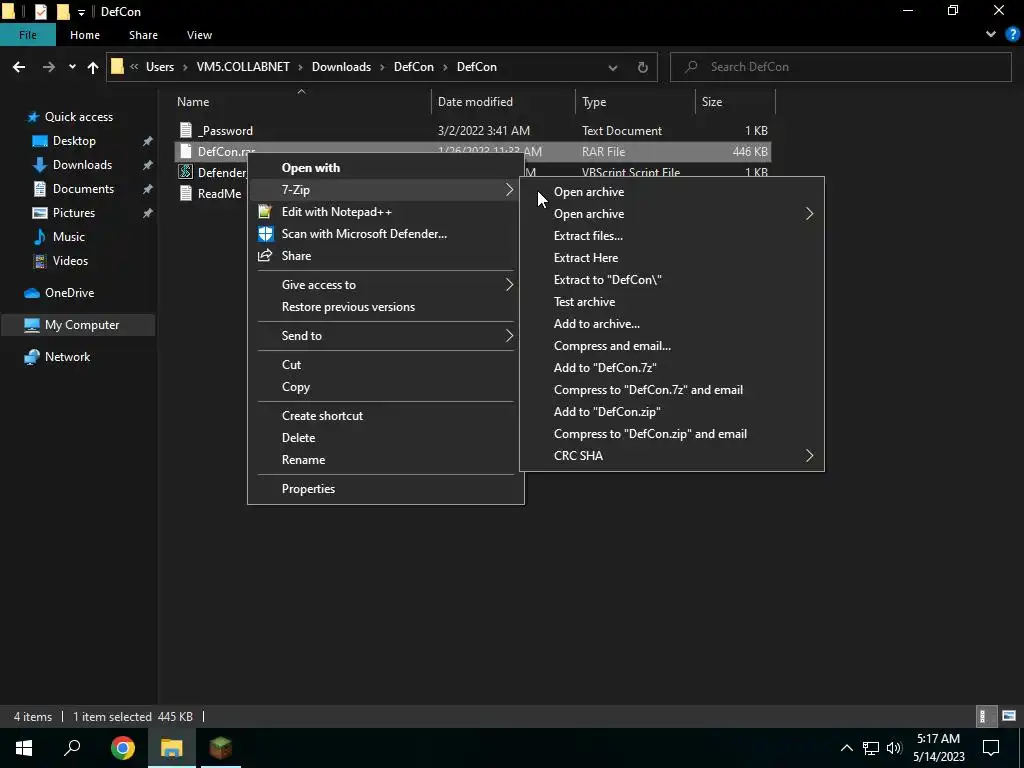Click the Microsoft Defender shield icon
This screenshot has width=1024, height=768.
(x=265, y=234)
